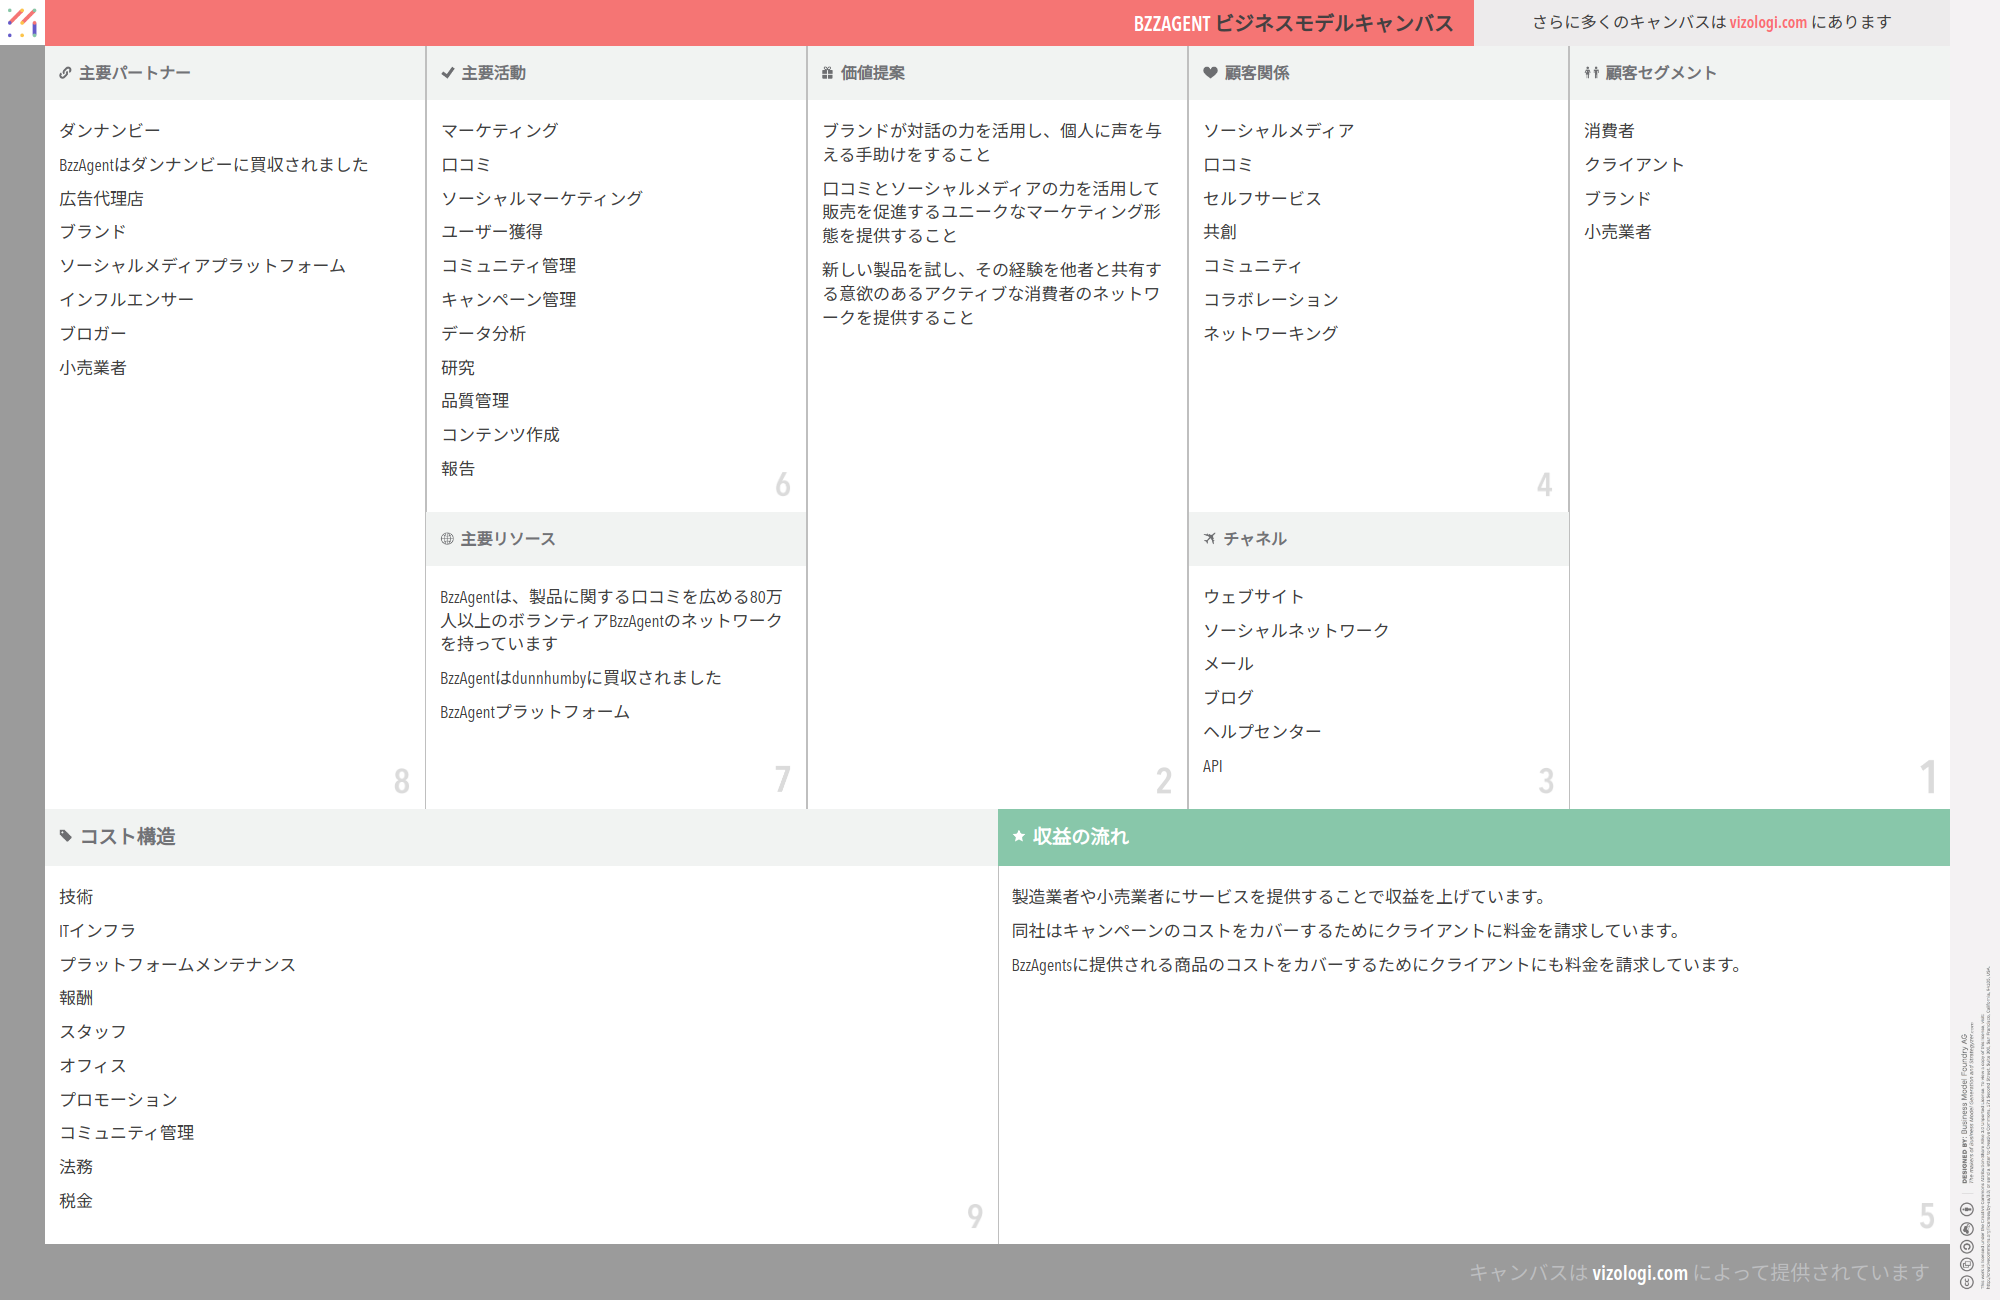Open the vizologi.com link in top banner
This screenshot has width=2000, height=1300.
(1768, 22)
